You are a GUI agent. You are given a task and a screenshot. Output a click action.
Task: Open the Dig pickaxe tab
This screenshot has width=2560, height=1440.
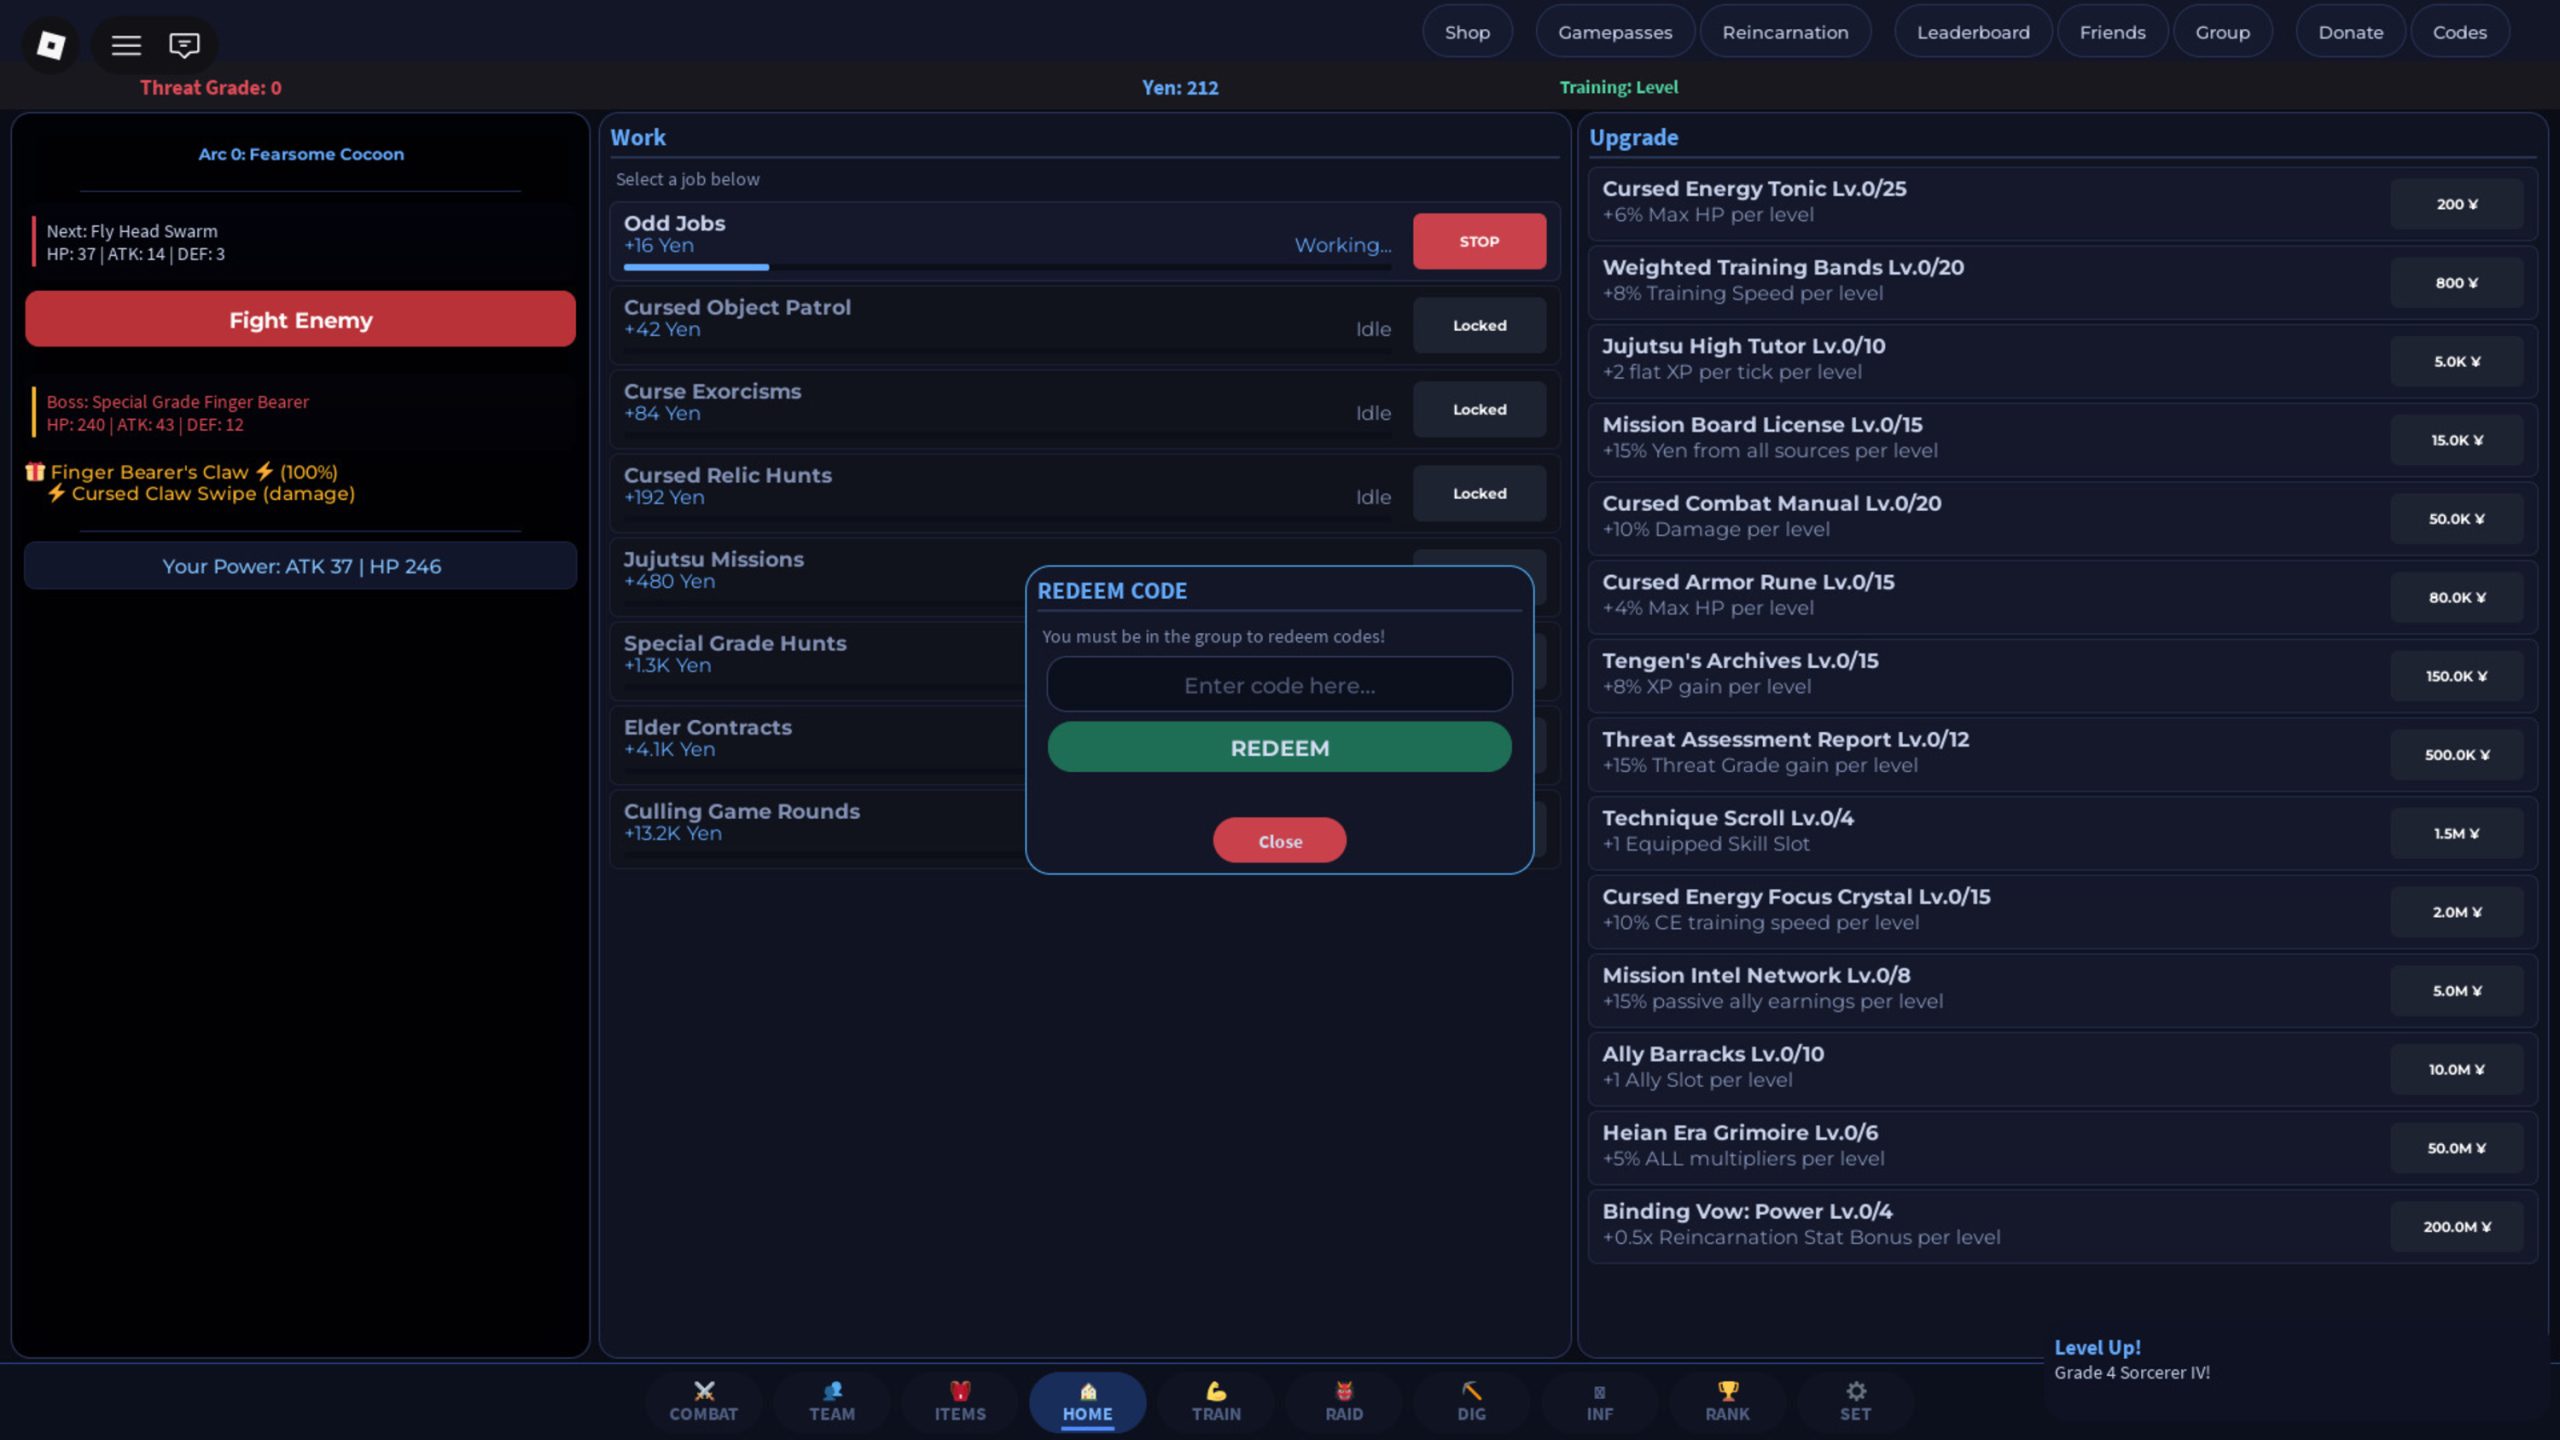pyautogui.click(x=1471, y=1401)
